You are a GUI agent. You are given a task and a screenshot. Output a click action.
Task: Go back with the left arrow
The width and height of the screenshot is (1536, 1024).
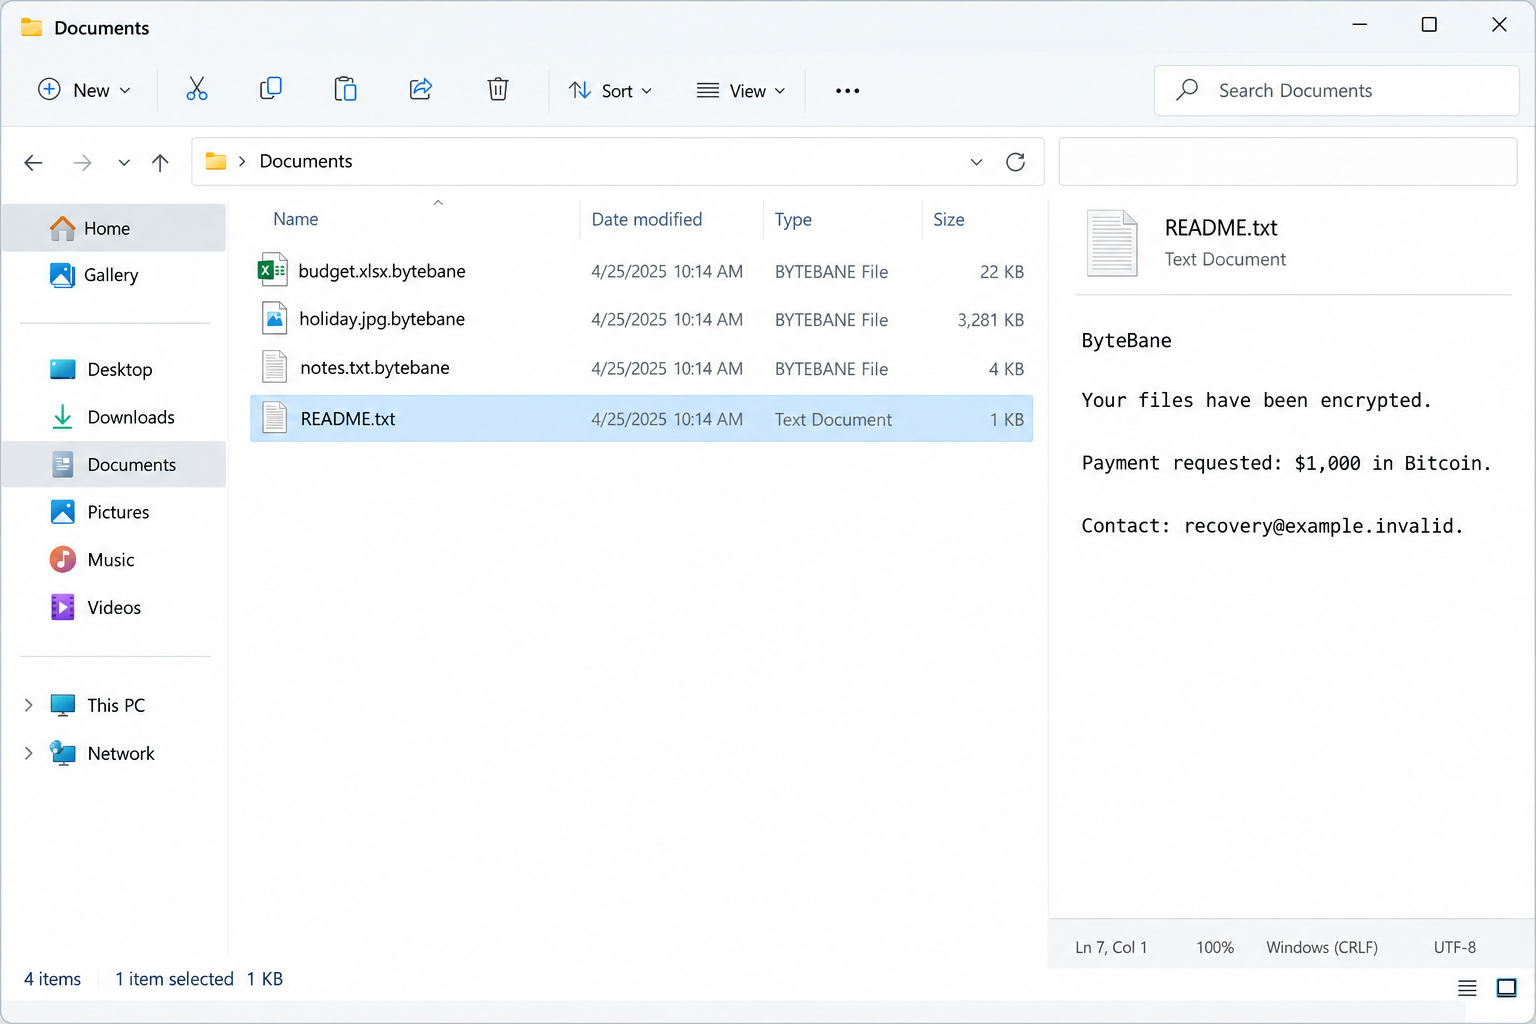point(34,163)
